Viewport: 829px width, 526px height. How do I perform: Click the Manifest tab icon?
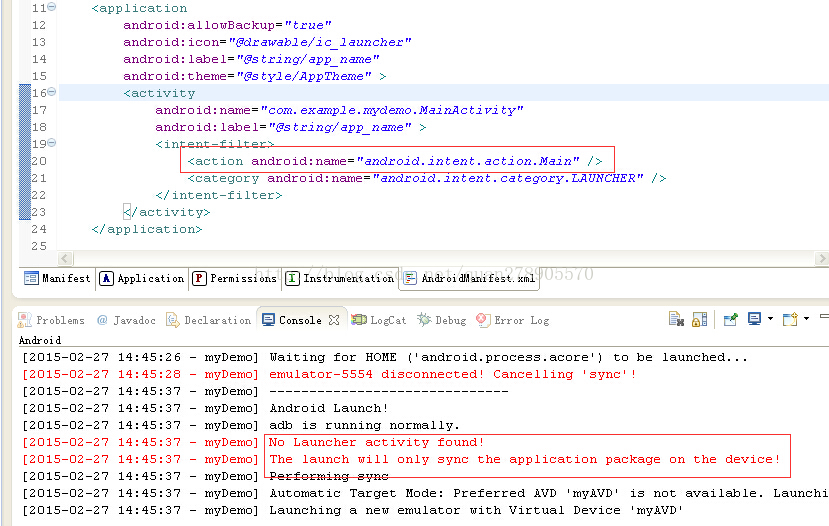(x=31, y=278)
